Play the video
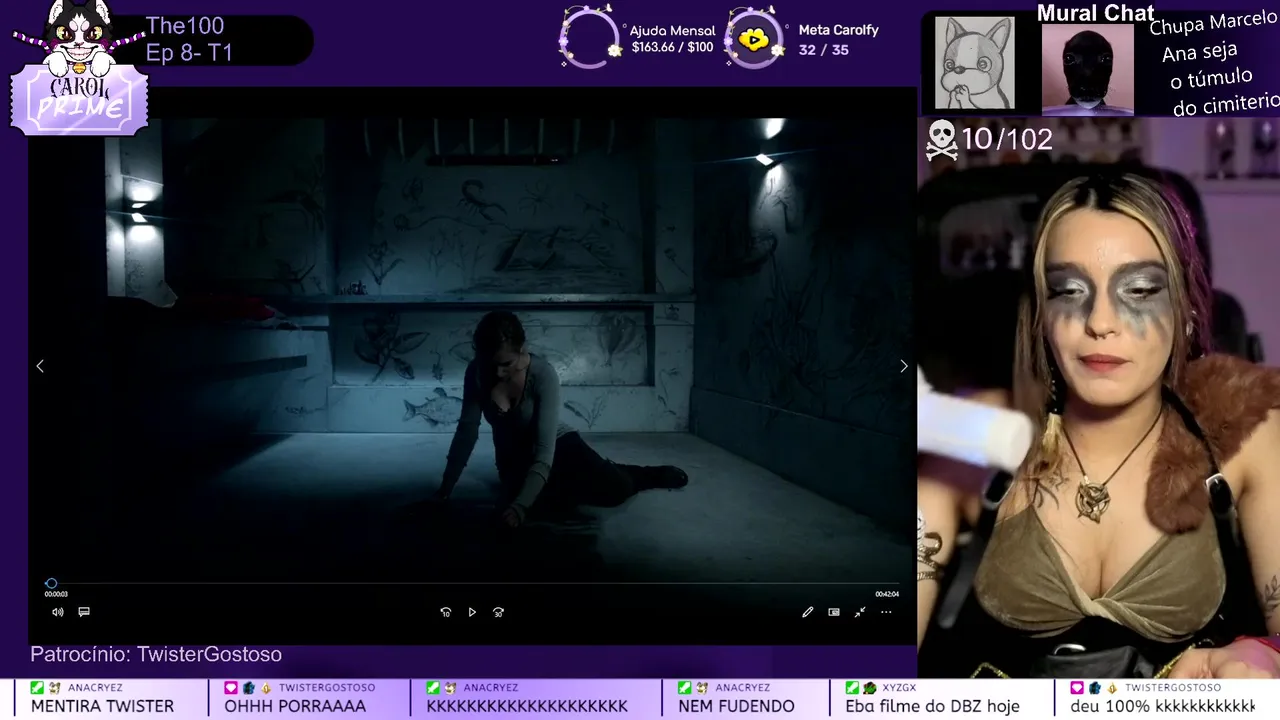Viewport: 1280px width, 720px height. click(472, 612)
